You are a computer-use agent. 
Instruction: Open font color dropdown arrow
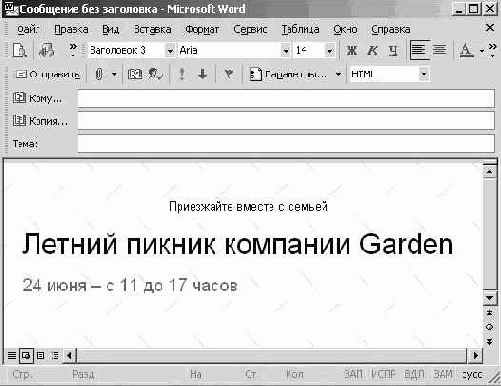coord(482,51)
